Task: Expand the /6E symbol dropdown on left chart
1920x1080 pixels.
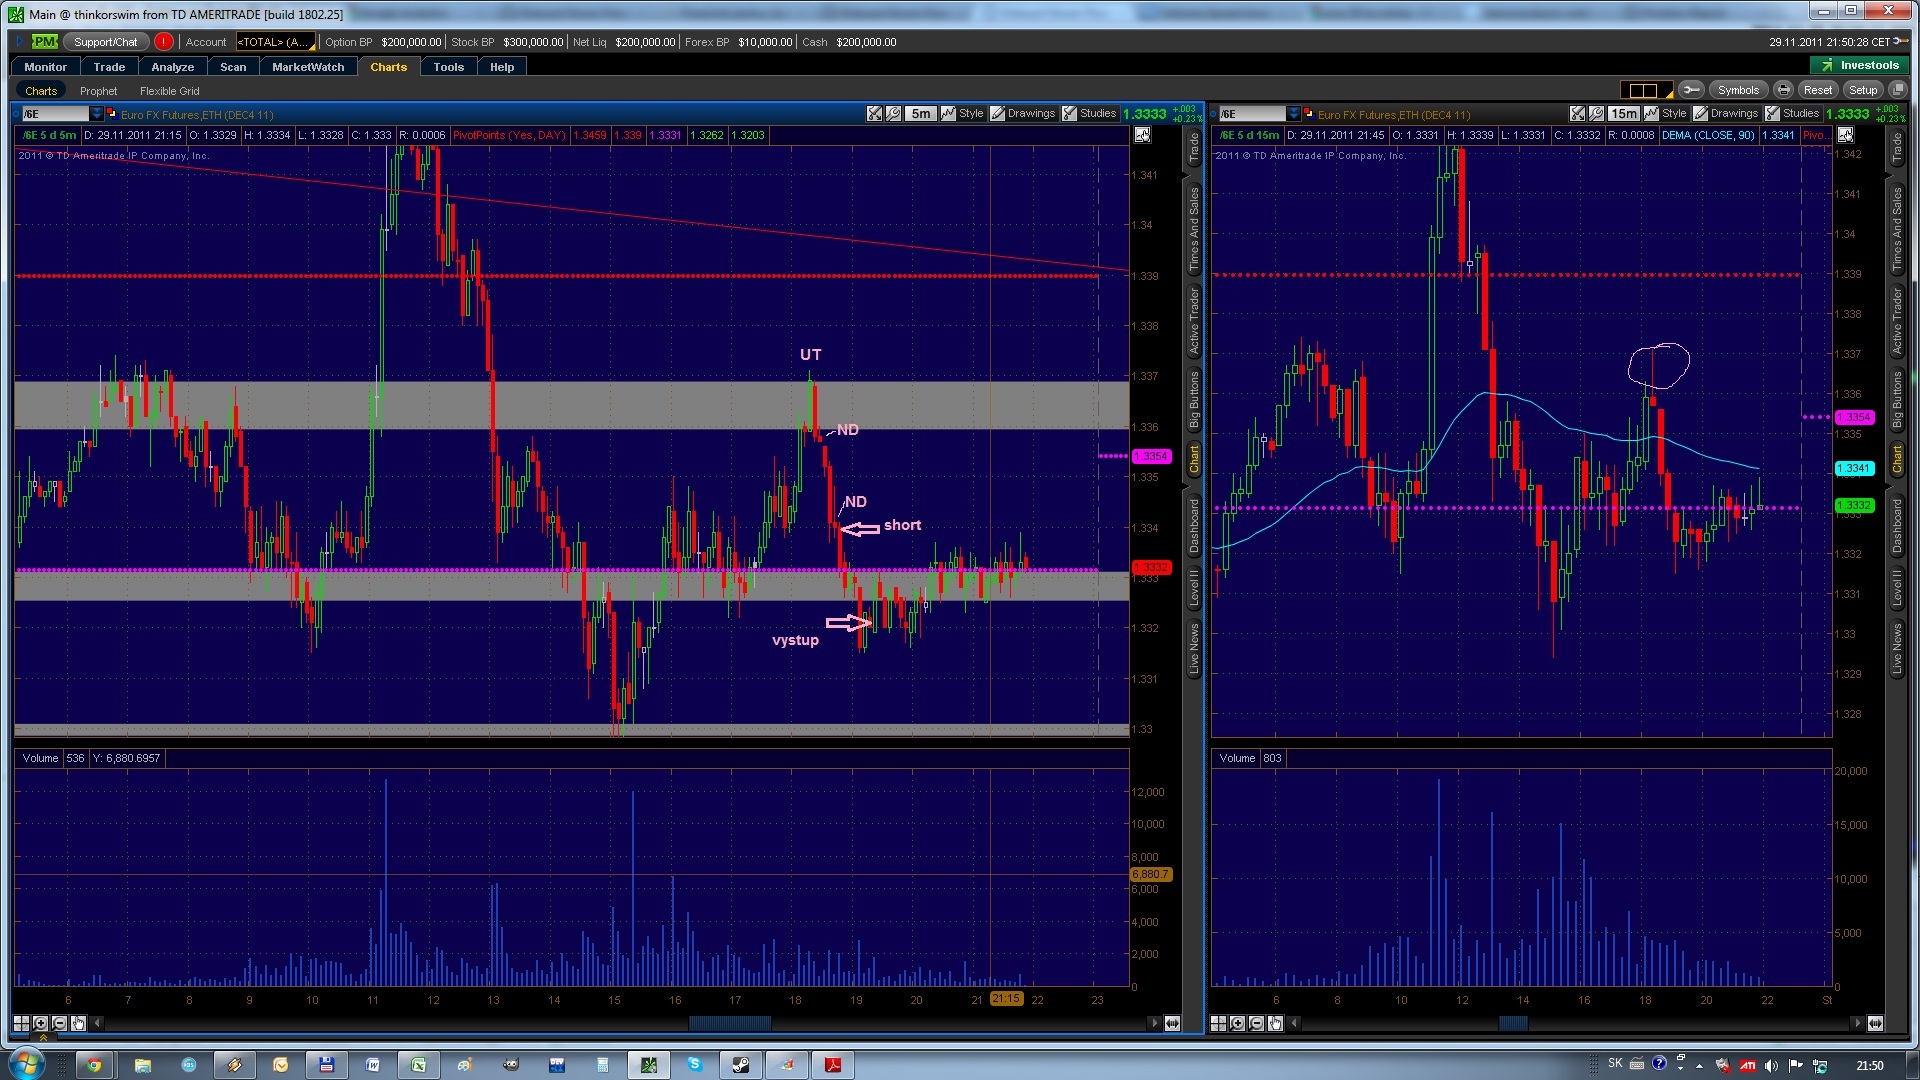Action: pyautogui.click(x=96, y=114)
